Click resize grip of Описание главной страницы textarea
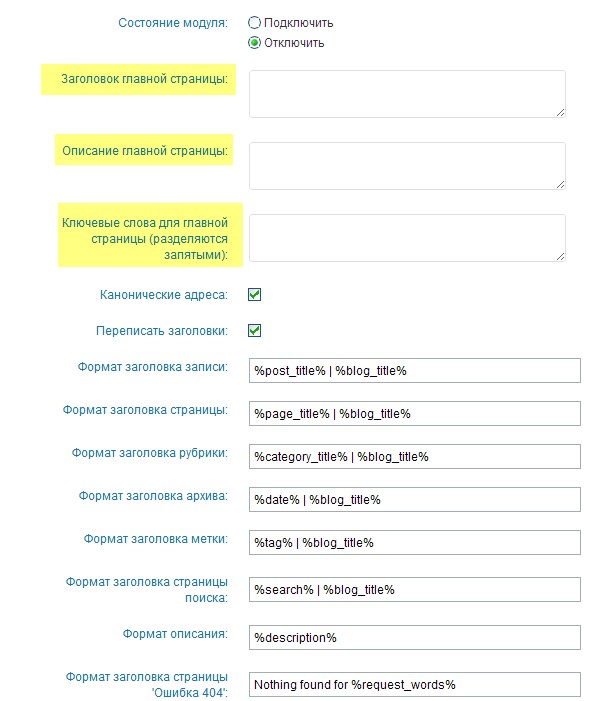Image resolution: width=599 pixels, height=701 pixels. (561, 185)
